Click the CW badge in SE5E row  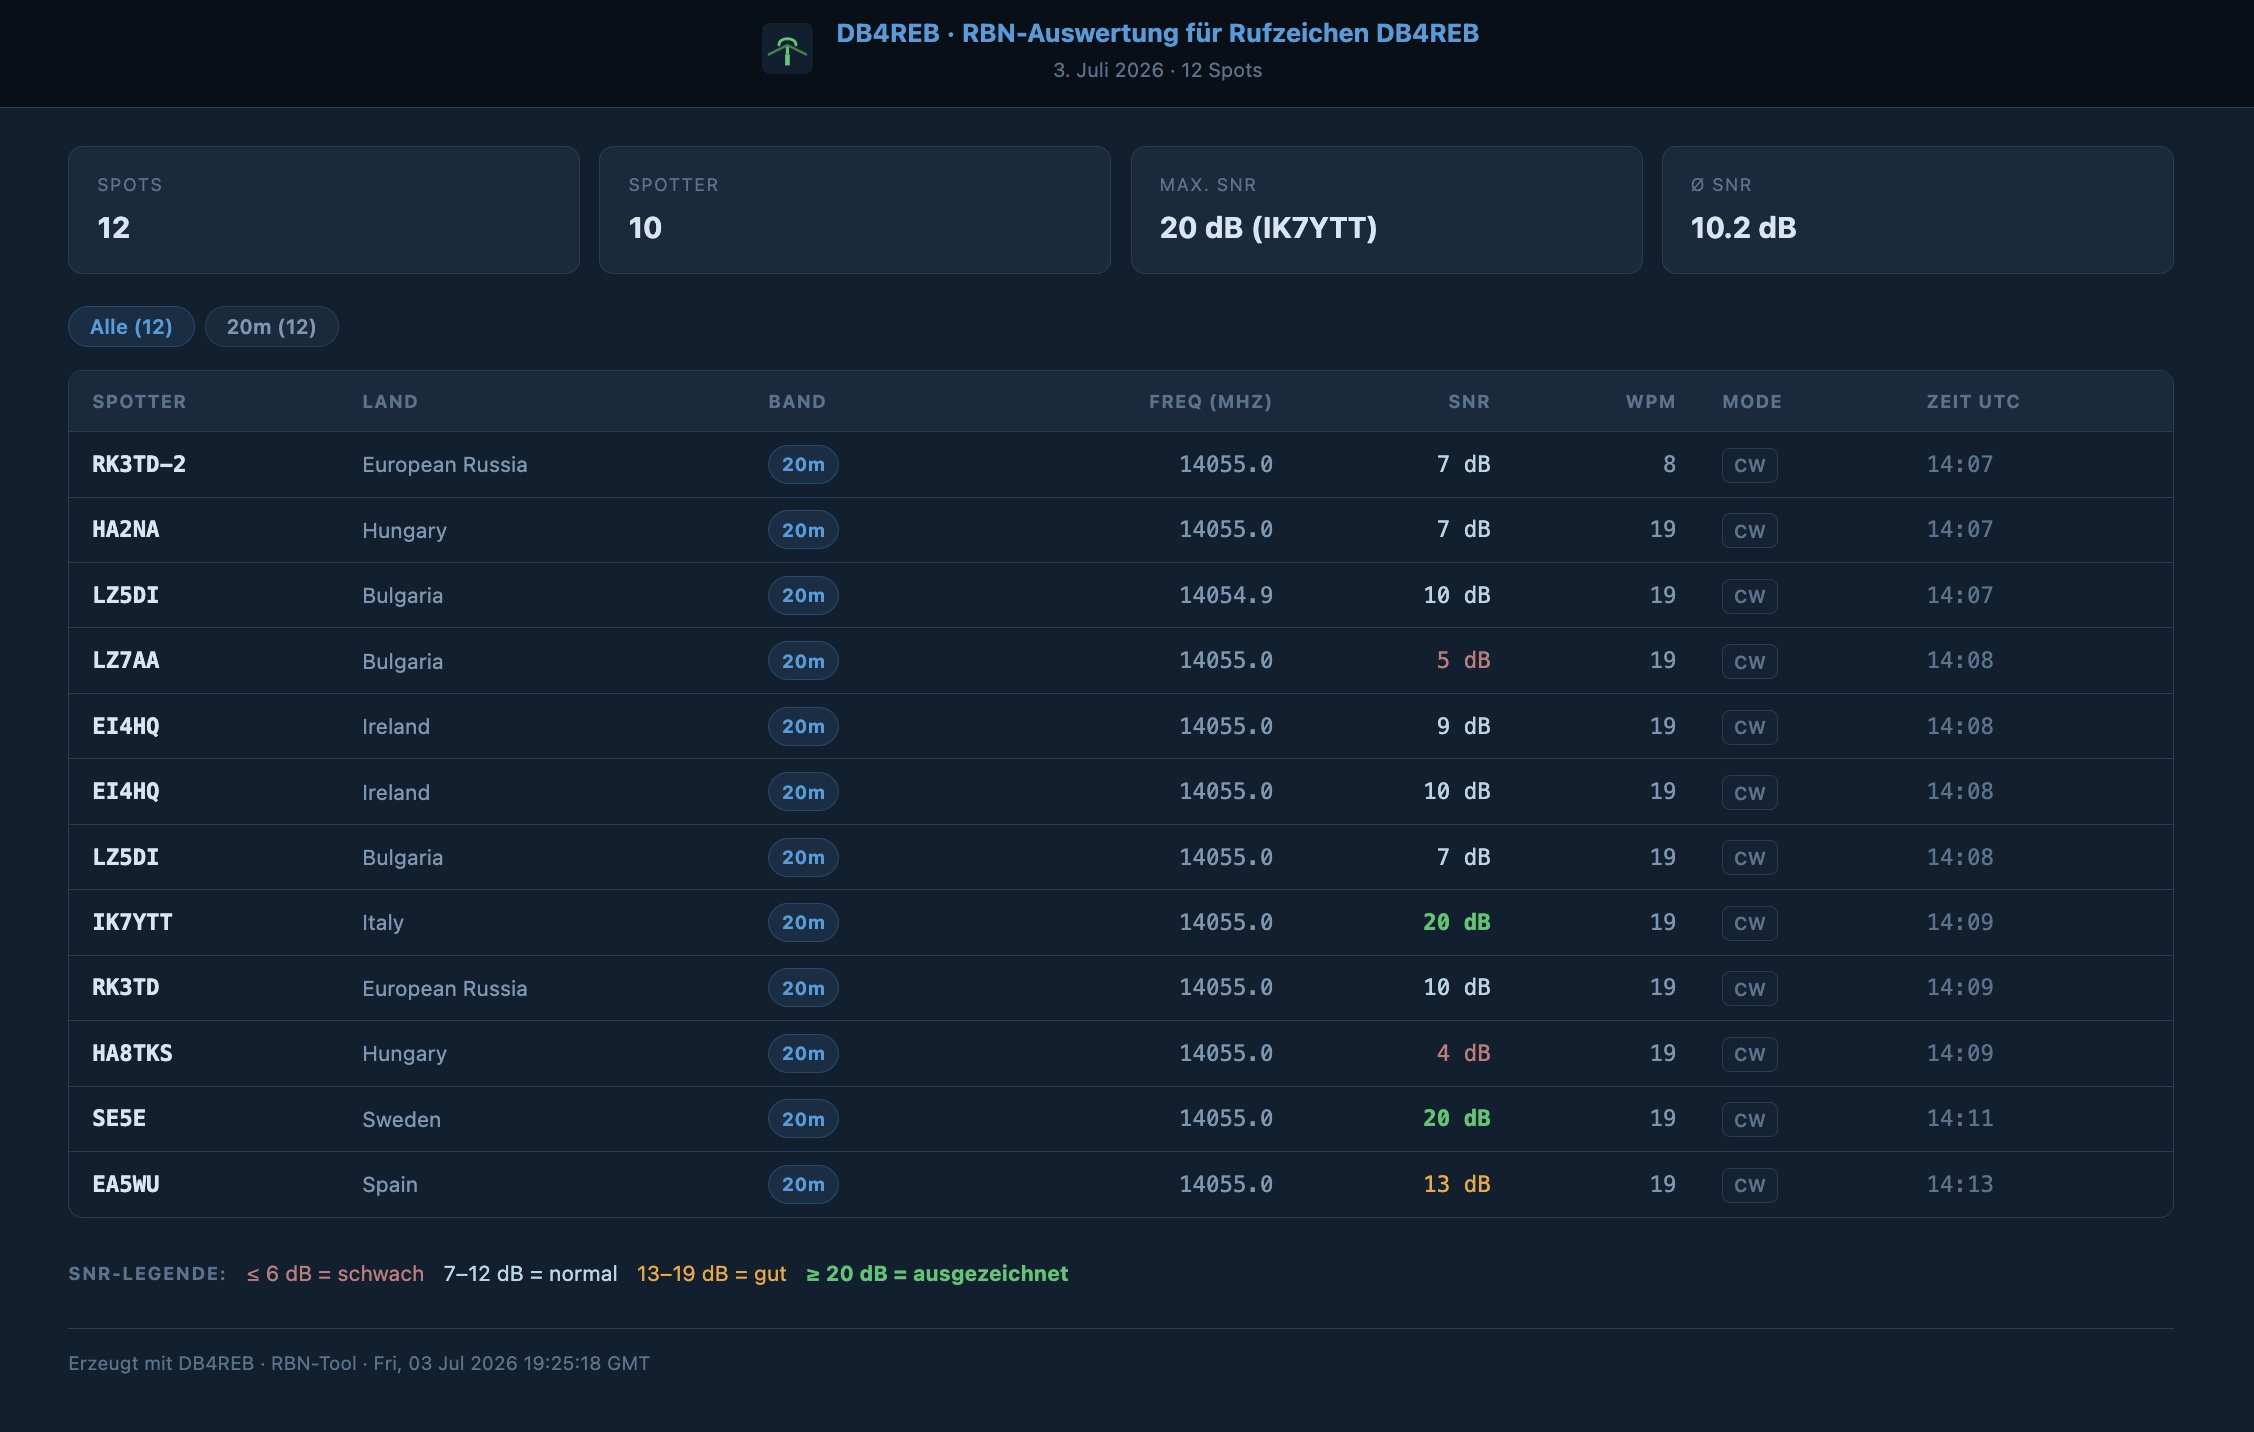point(1749,1119)
